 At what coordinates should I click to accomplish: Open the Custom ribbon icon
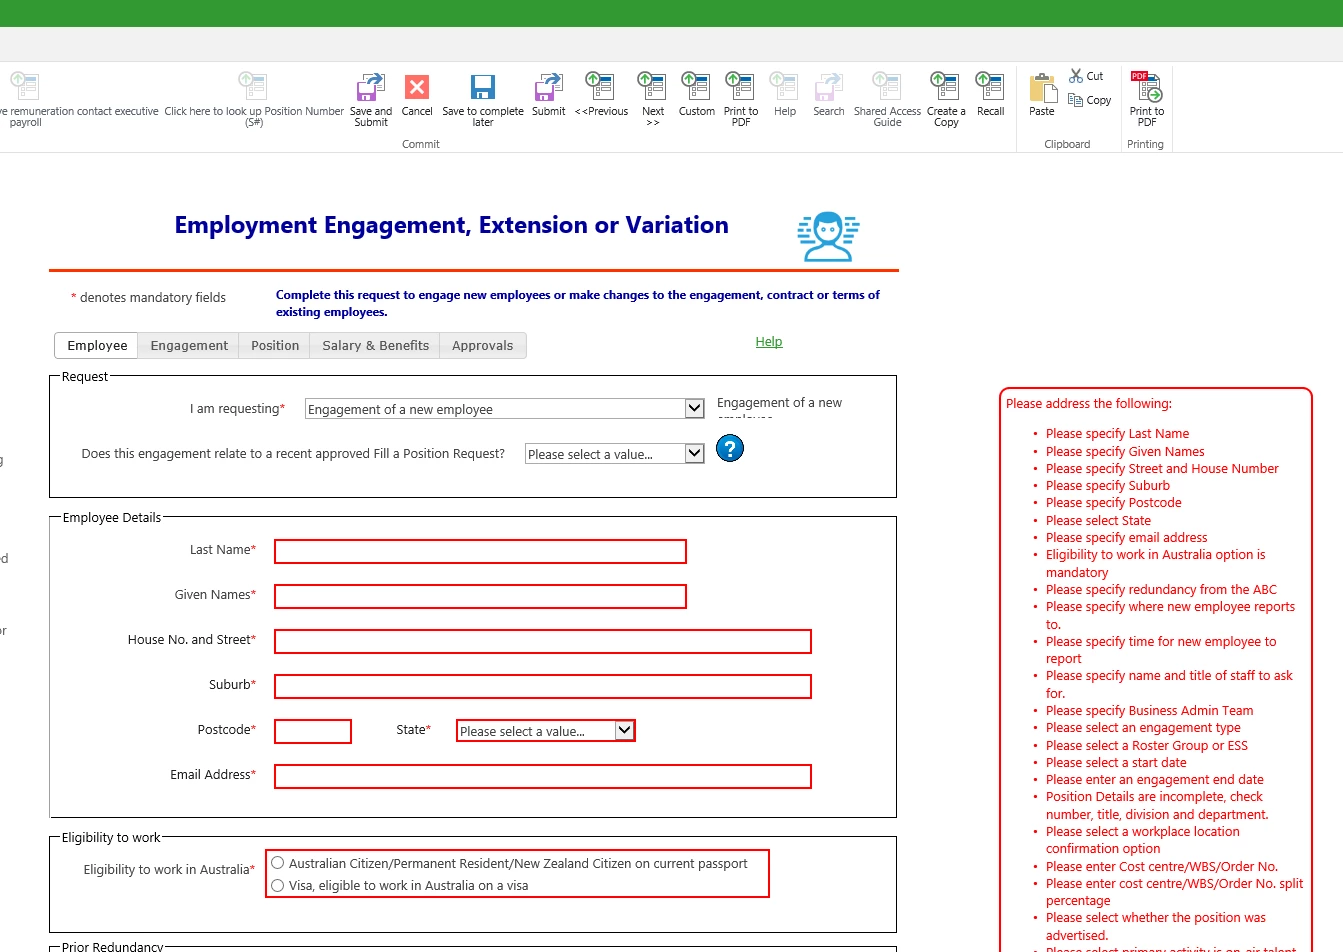tap(696, 87)
